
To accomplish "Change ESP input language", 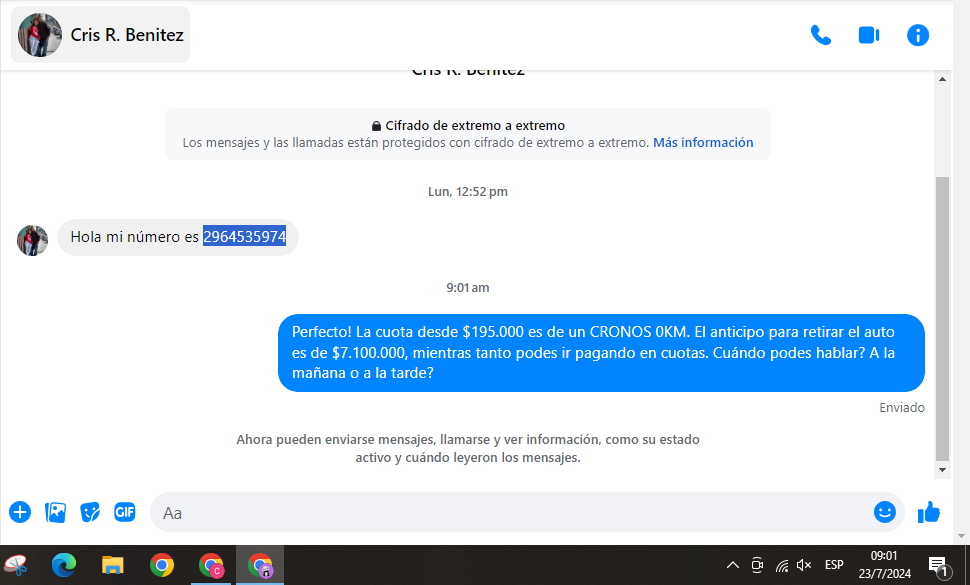I will (x=834, y=565).
